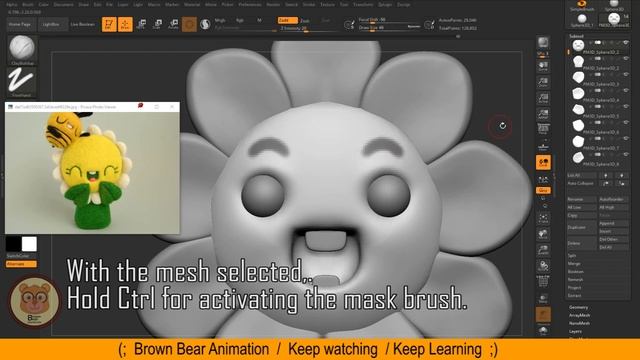Click the reference photo in the viewer window
The image size is (640, 360).
[92, 172]
